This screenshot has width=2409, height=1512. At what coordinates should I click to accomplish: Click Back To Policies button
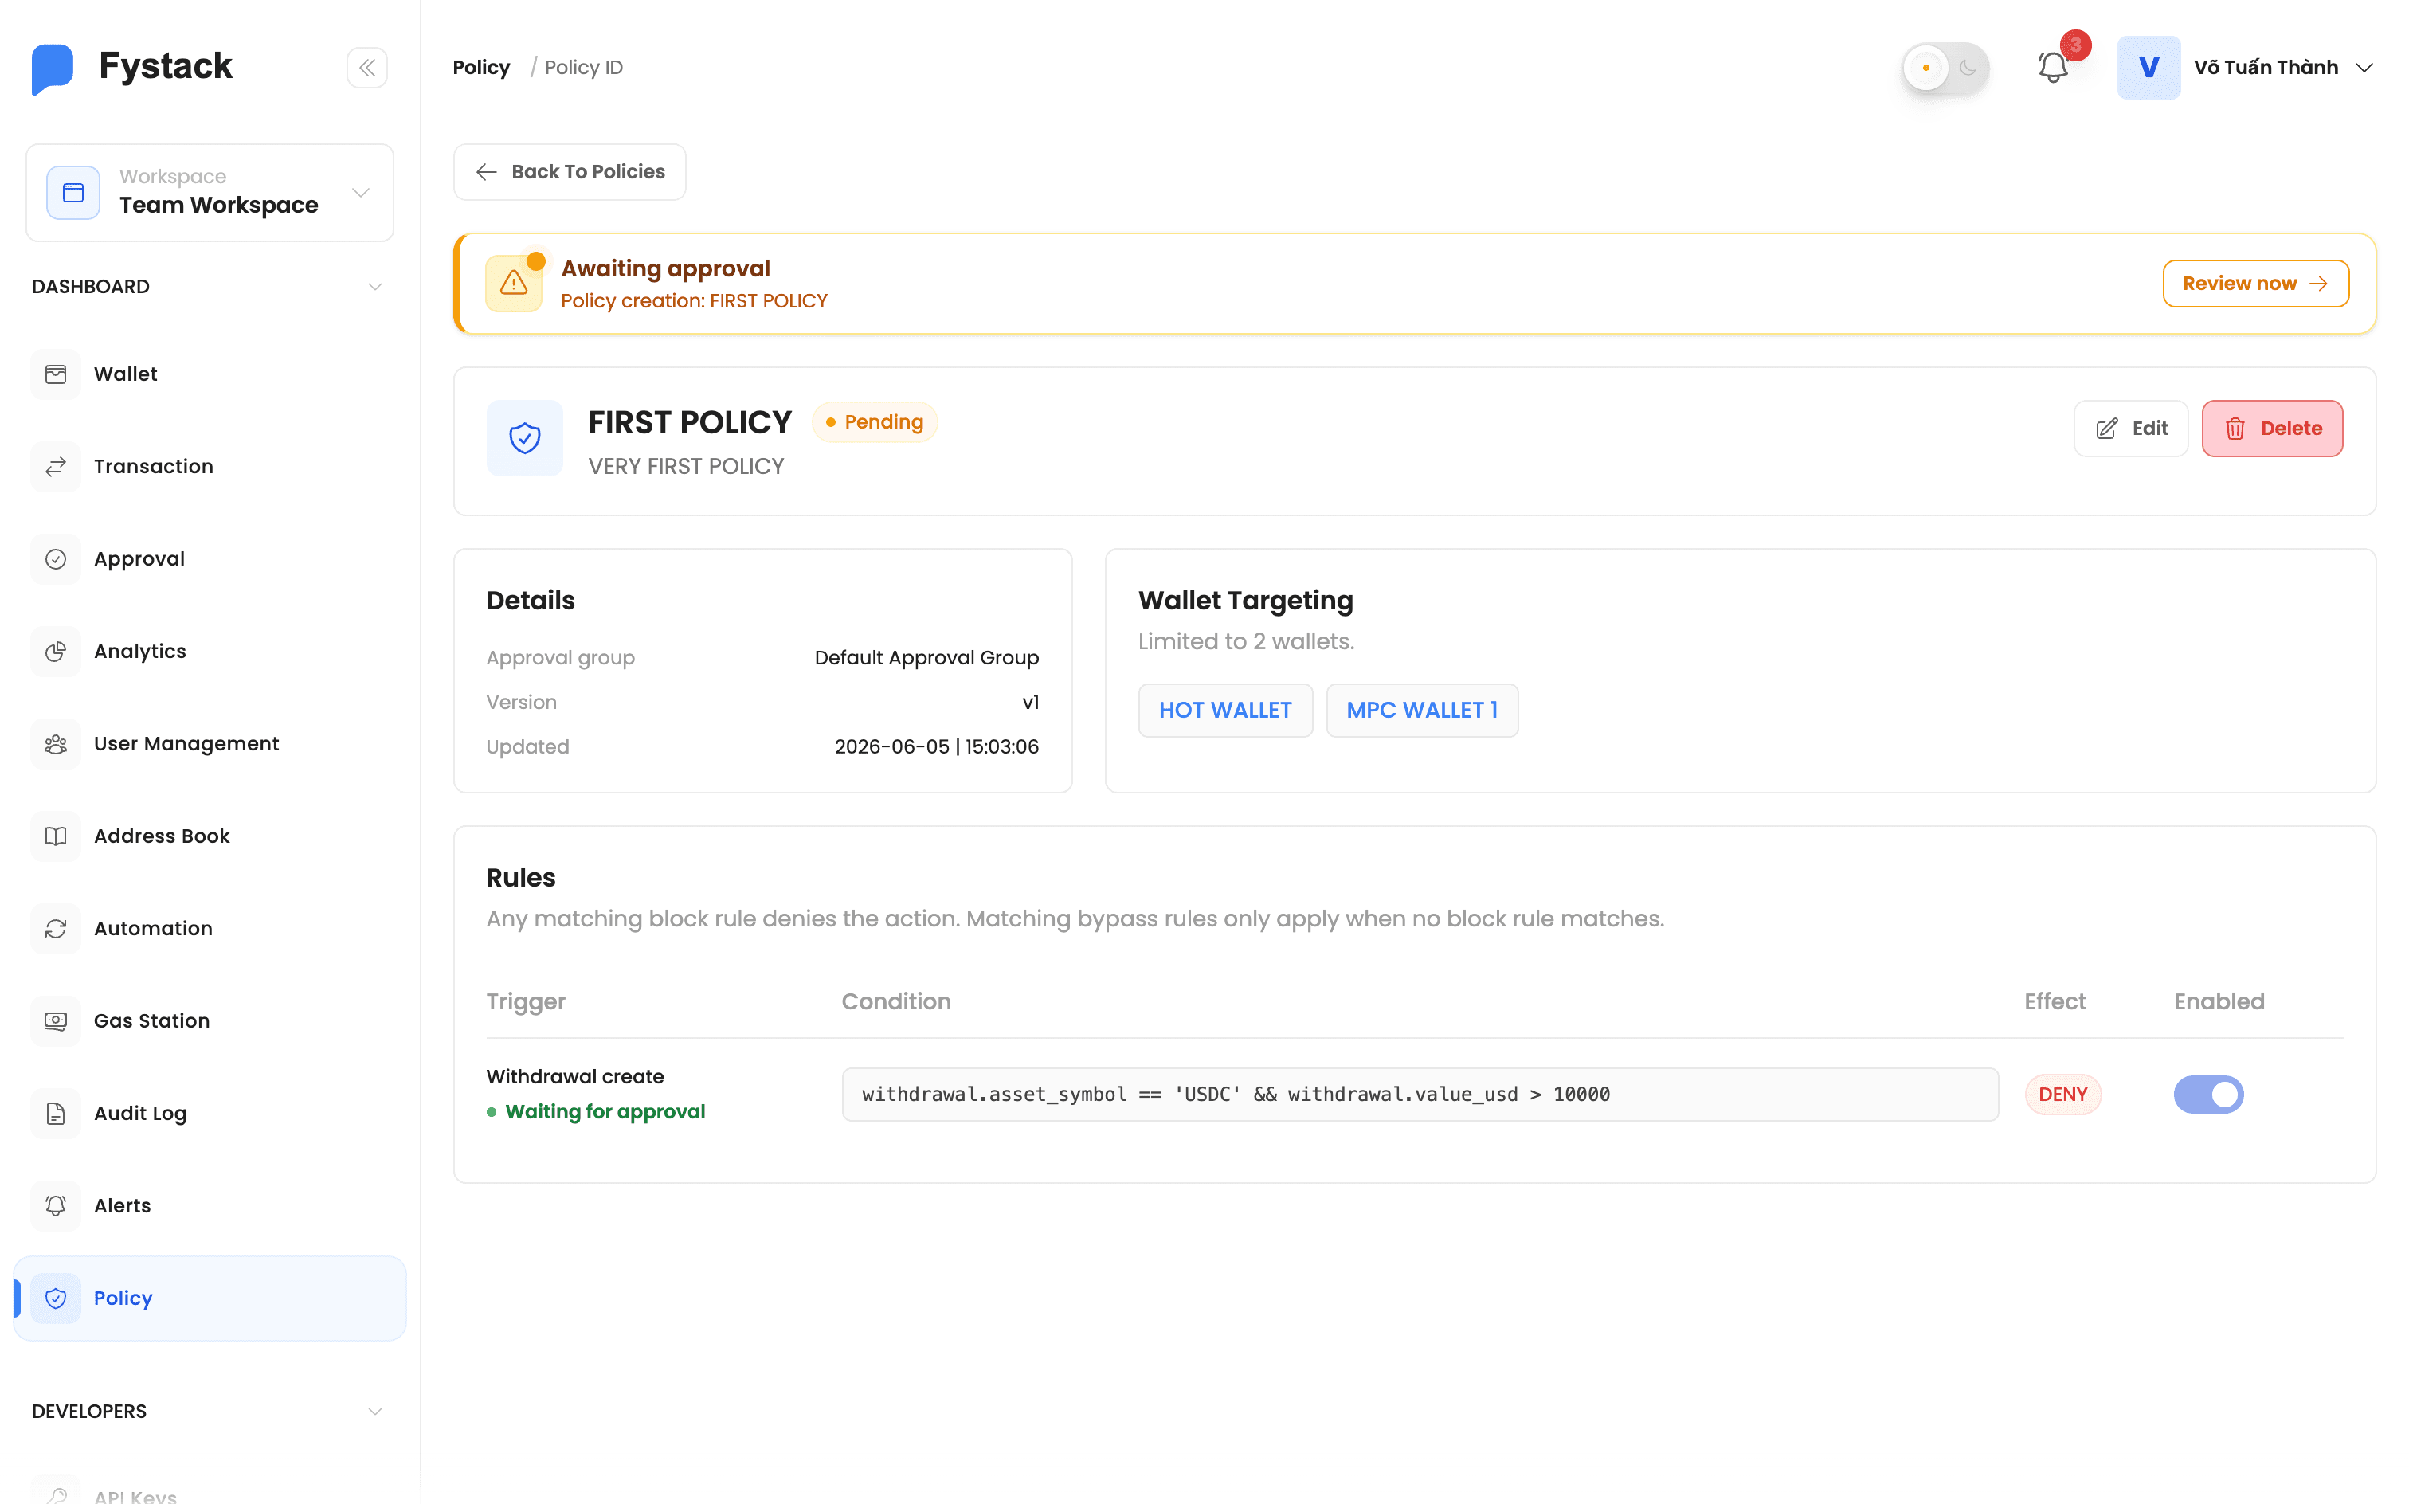[570, 172]
